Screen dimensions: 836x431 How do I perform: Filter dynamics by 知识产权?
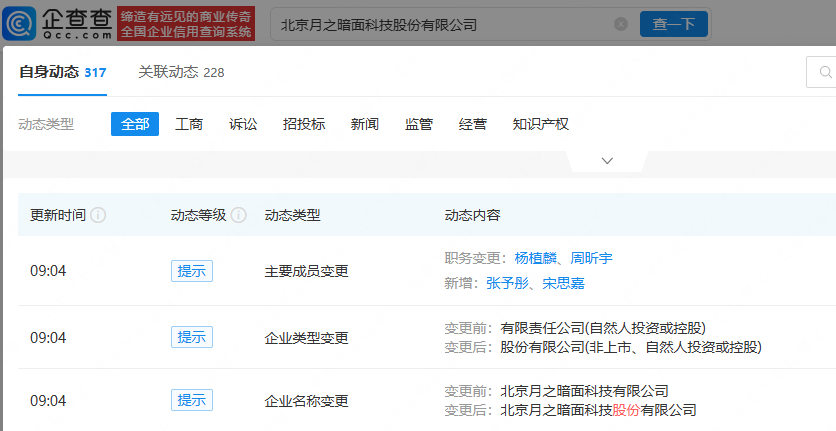point(541,124)
